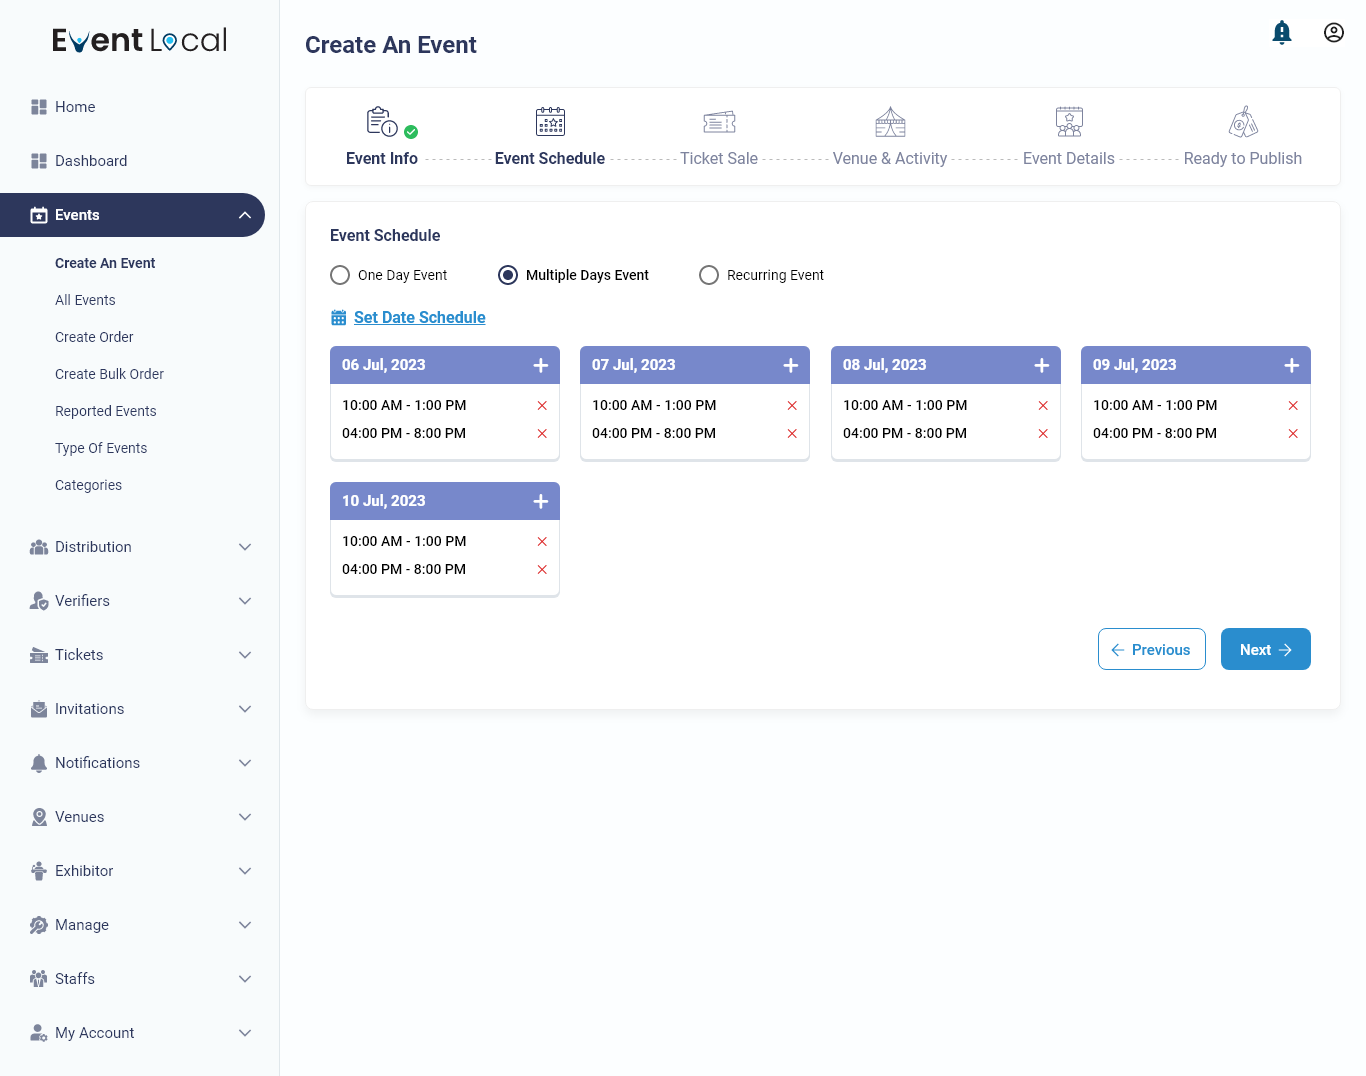Open the notification bell icon
Viewport: 1366px width, 1076px height.
coord(1282,32)
